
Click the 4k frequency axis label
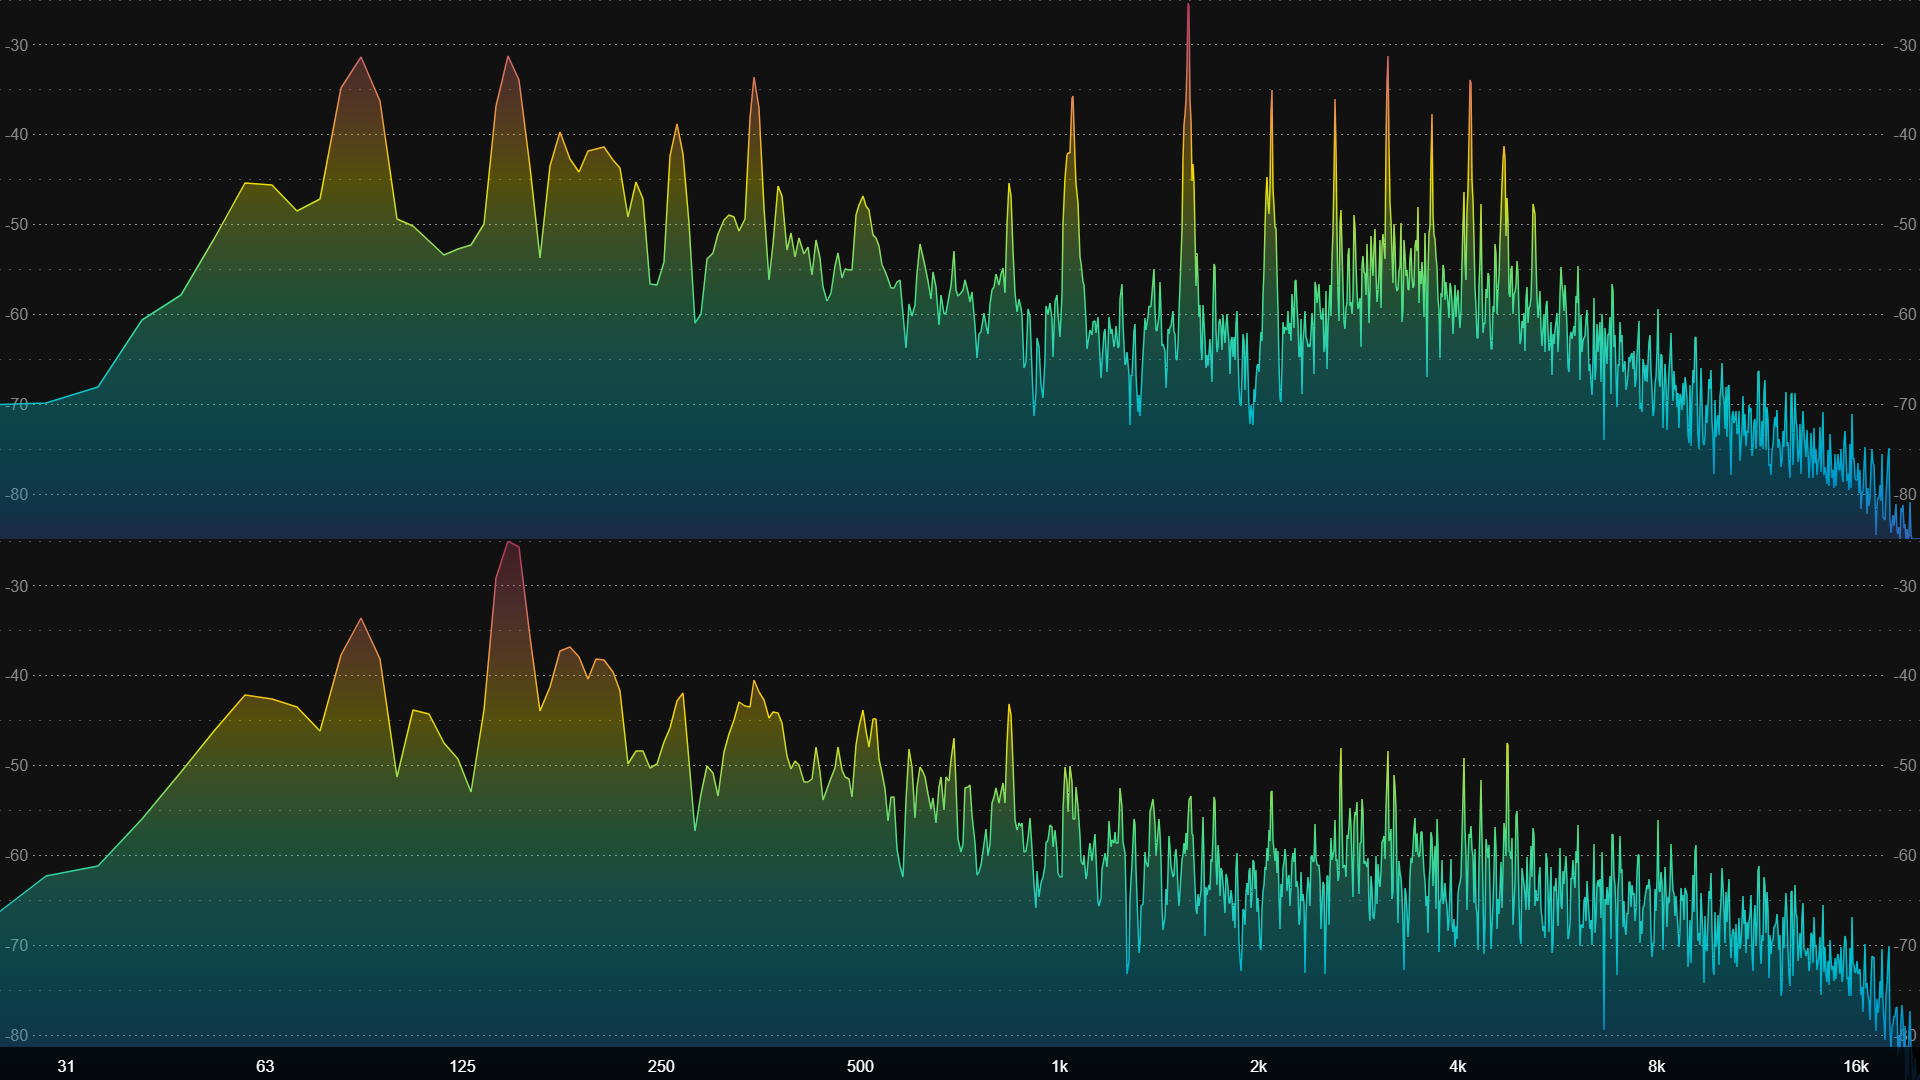(1457, 1066)
